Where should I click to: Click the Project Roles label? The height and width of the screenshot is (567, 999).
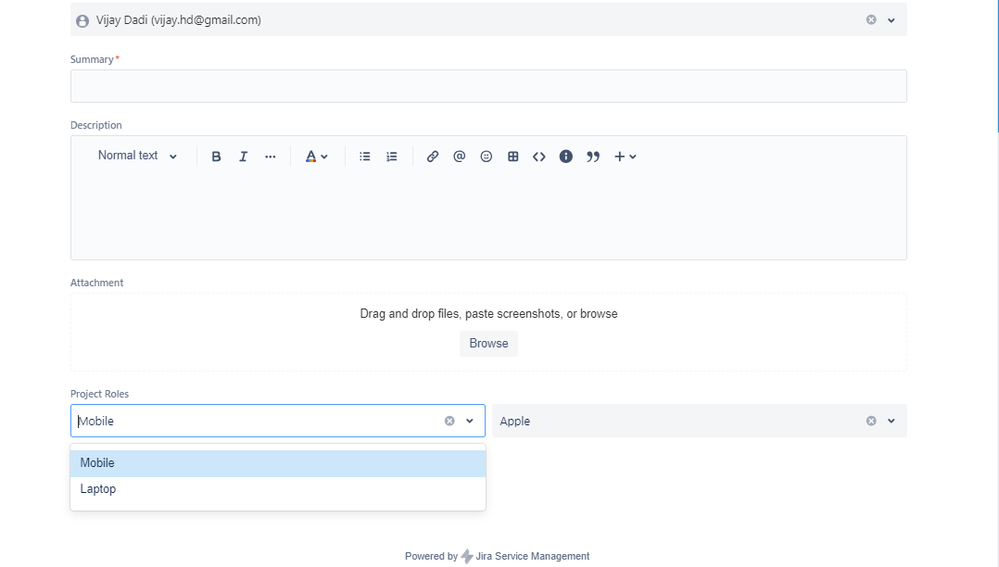click(x=99, y=394)
